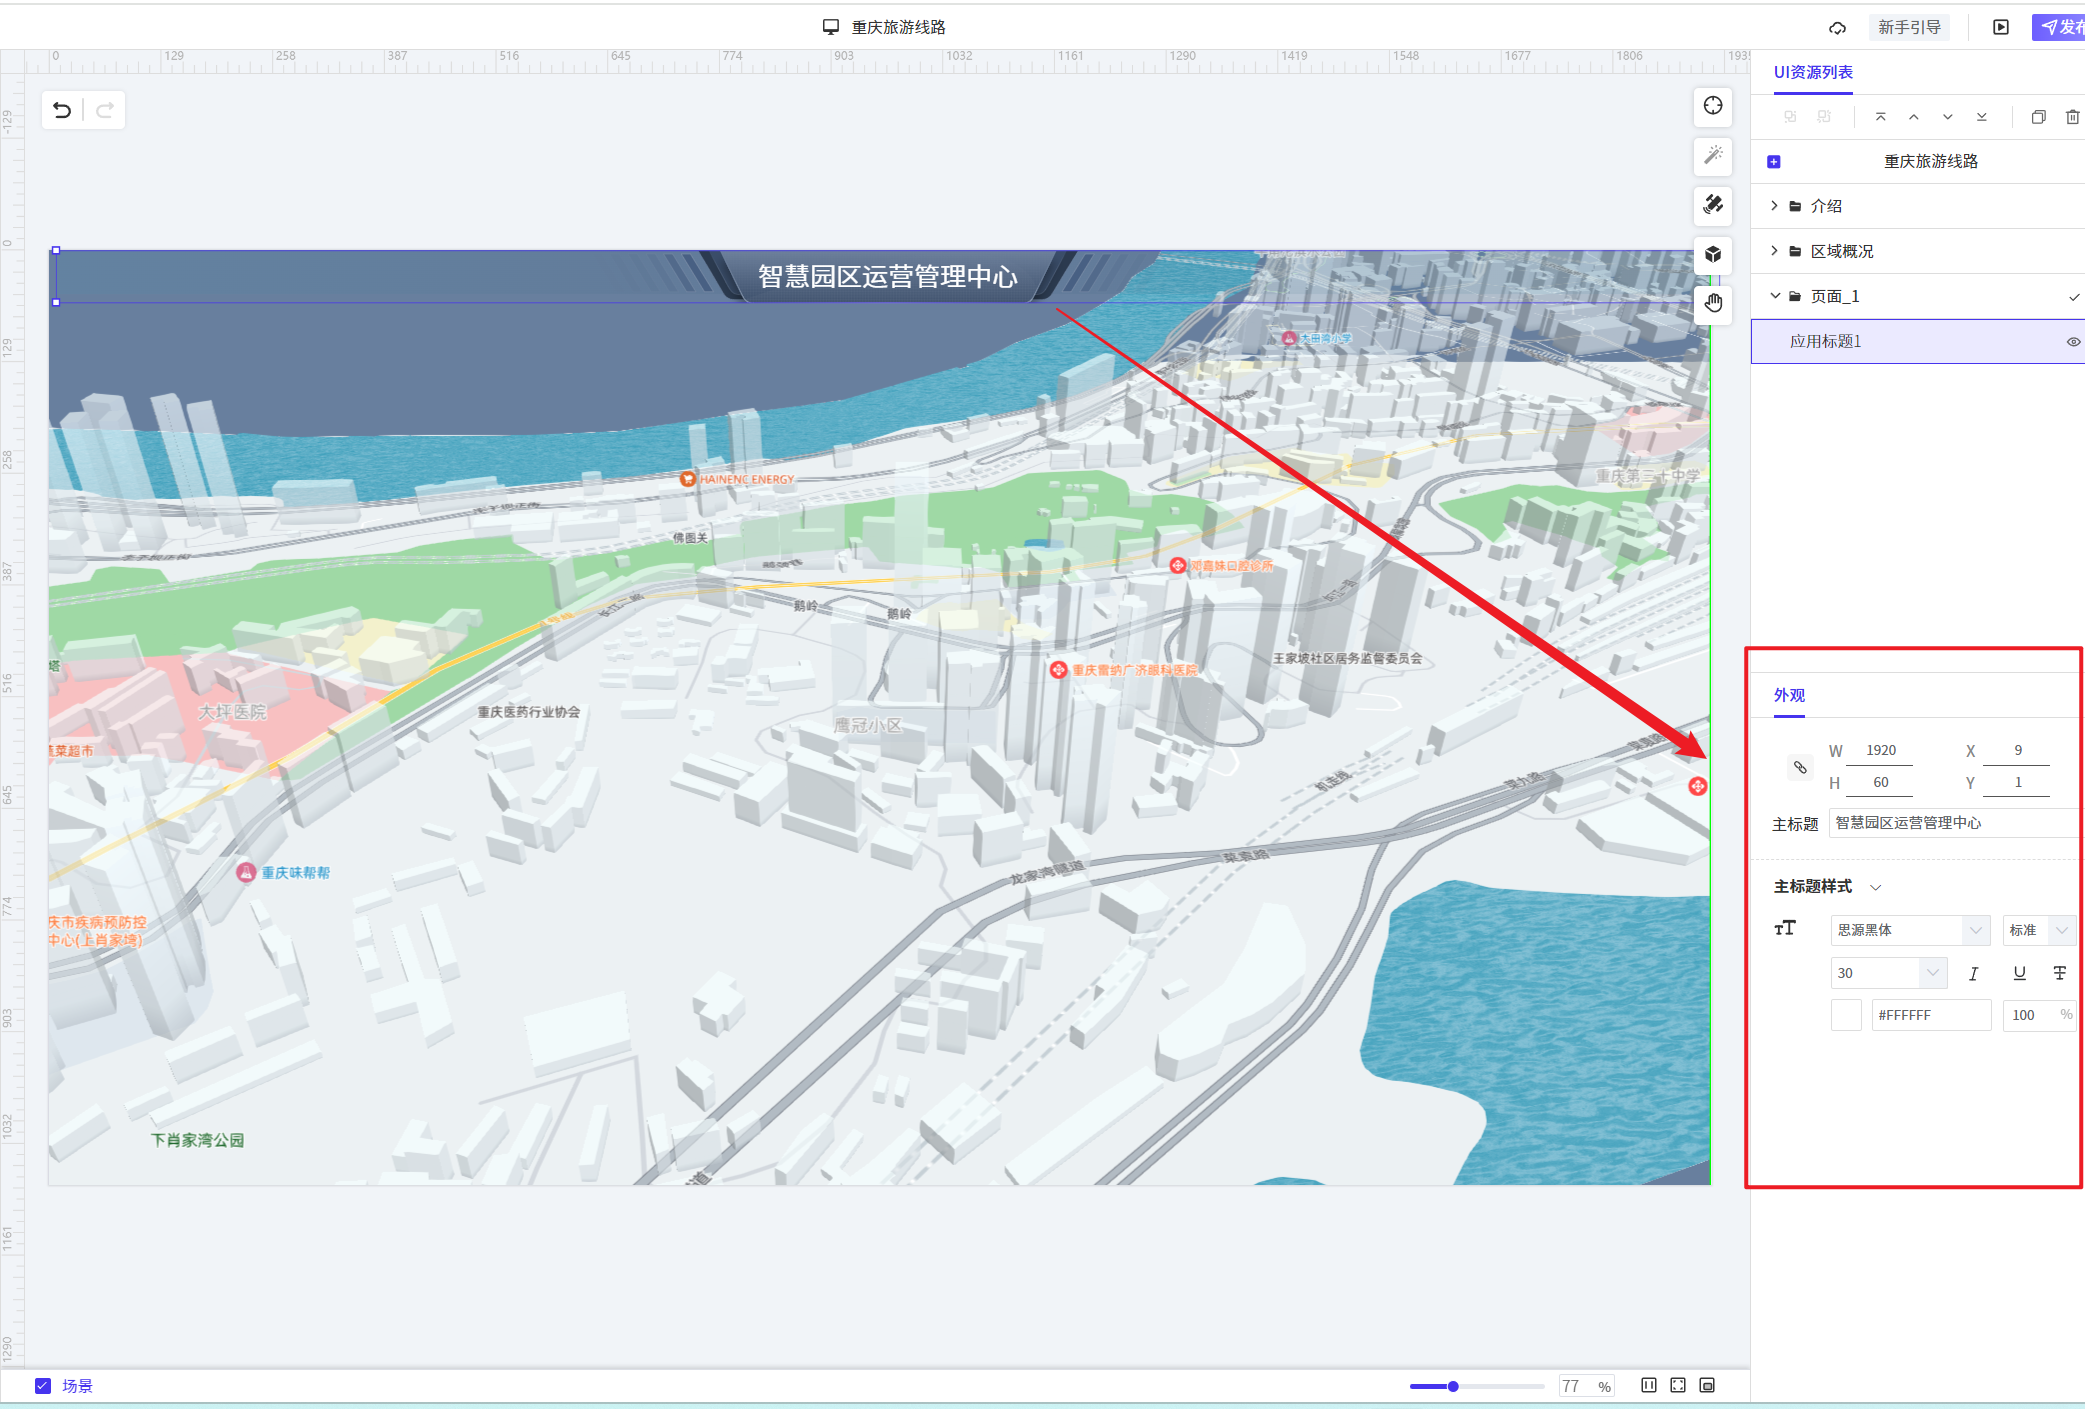Select the pencil ruler measure tool

(1713, 204)
